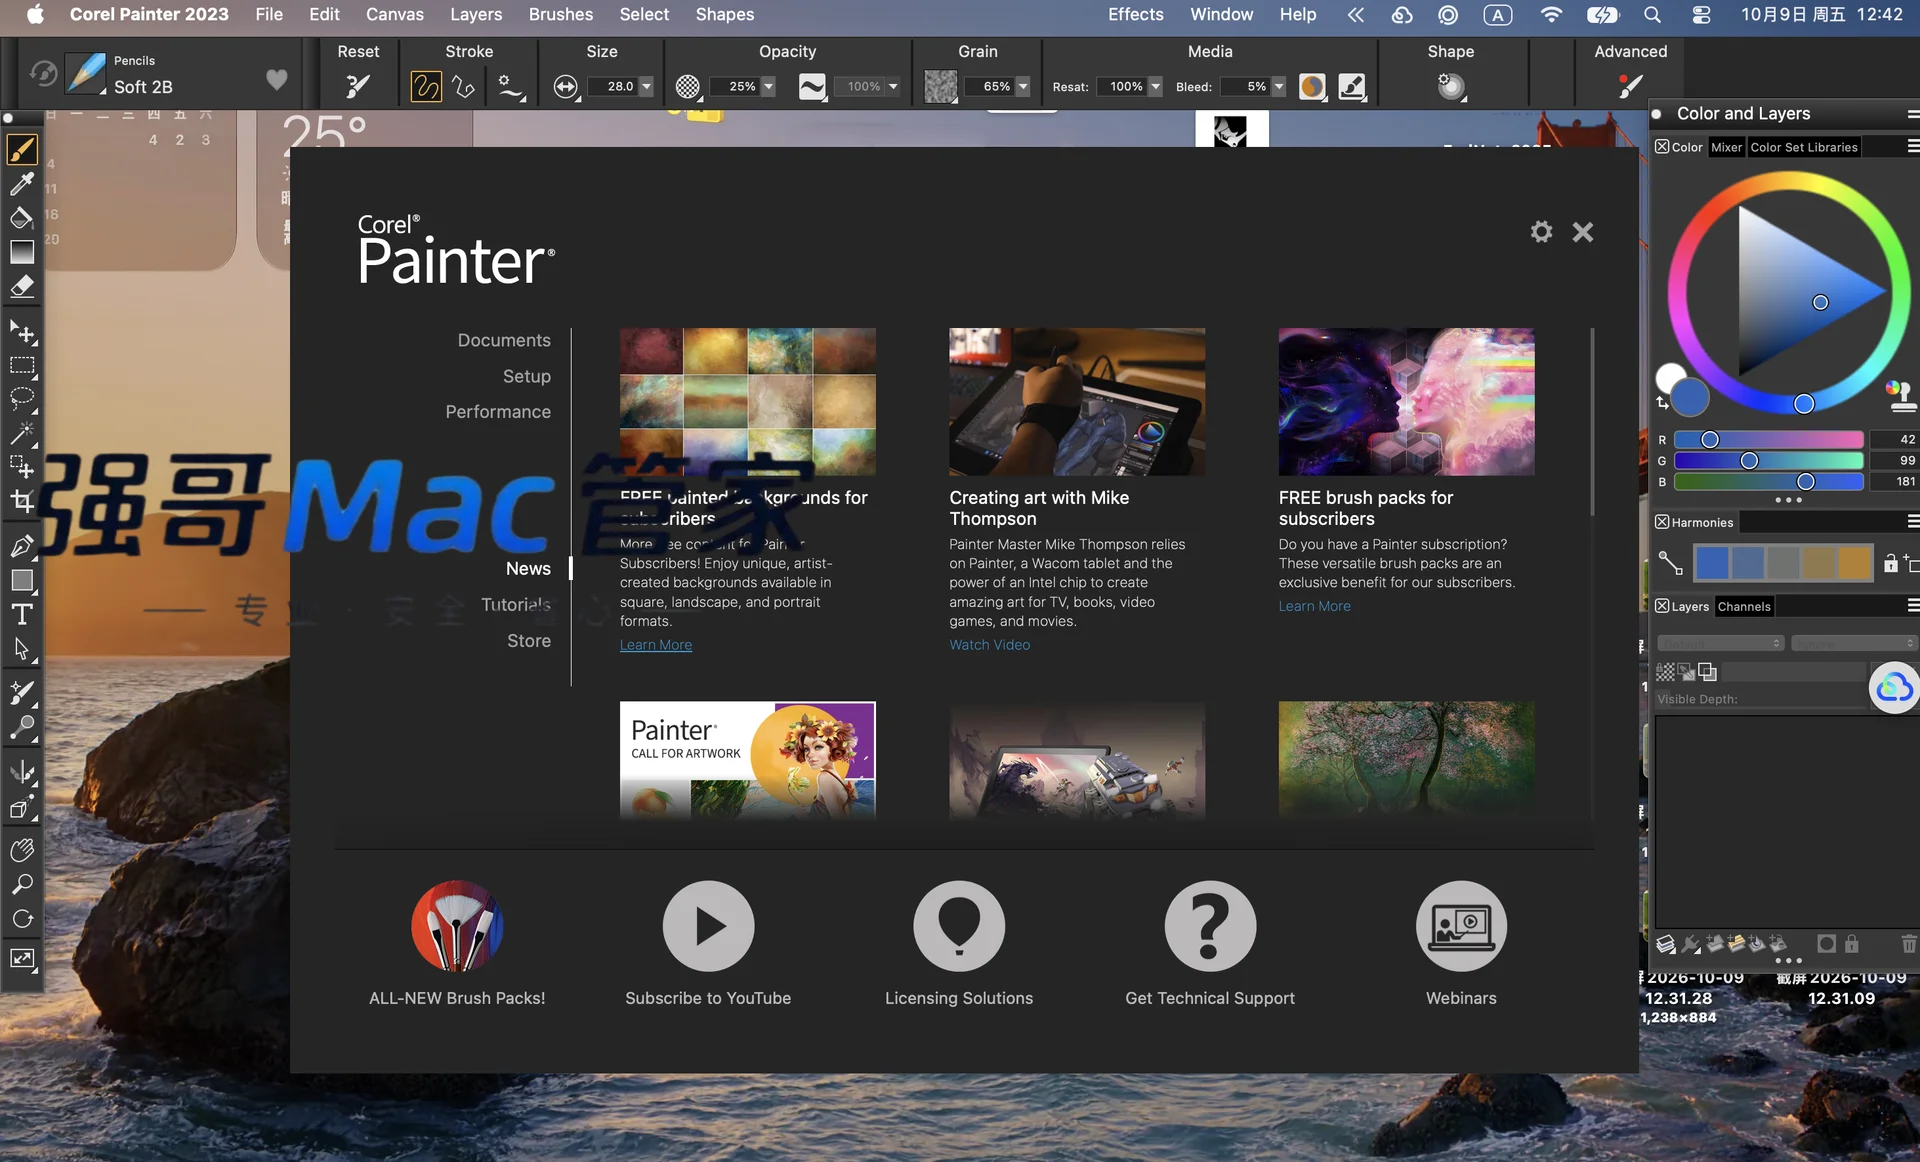This screenshot has width=1920, height=1162.
Task: Open Documents section in welcome screen
Action: coord(504,340)
